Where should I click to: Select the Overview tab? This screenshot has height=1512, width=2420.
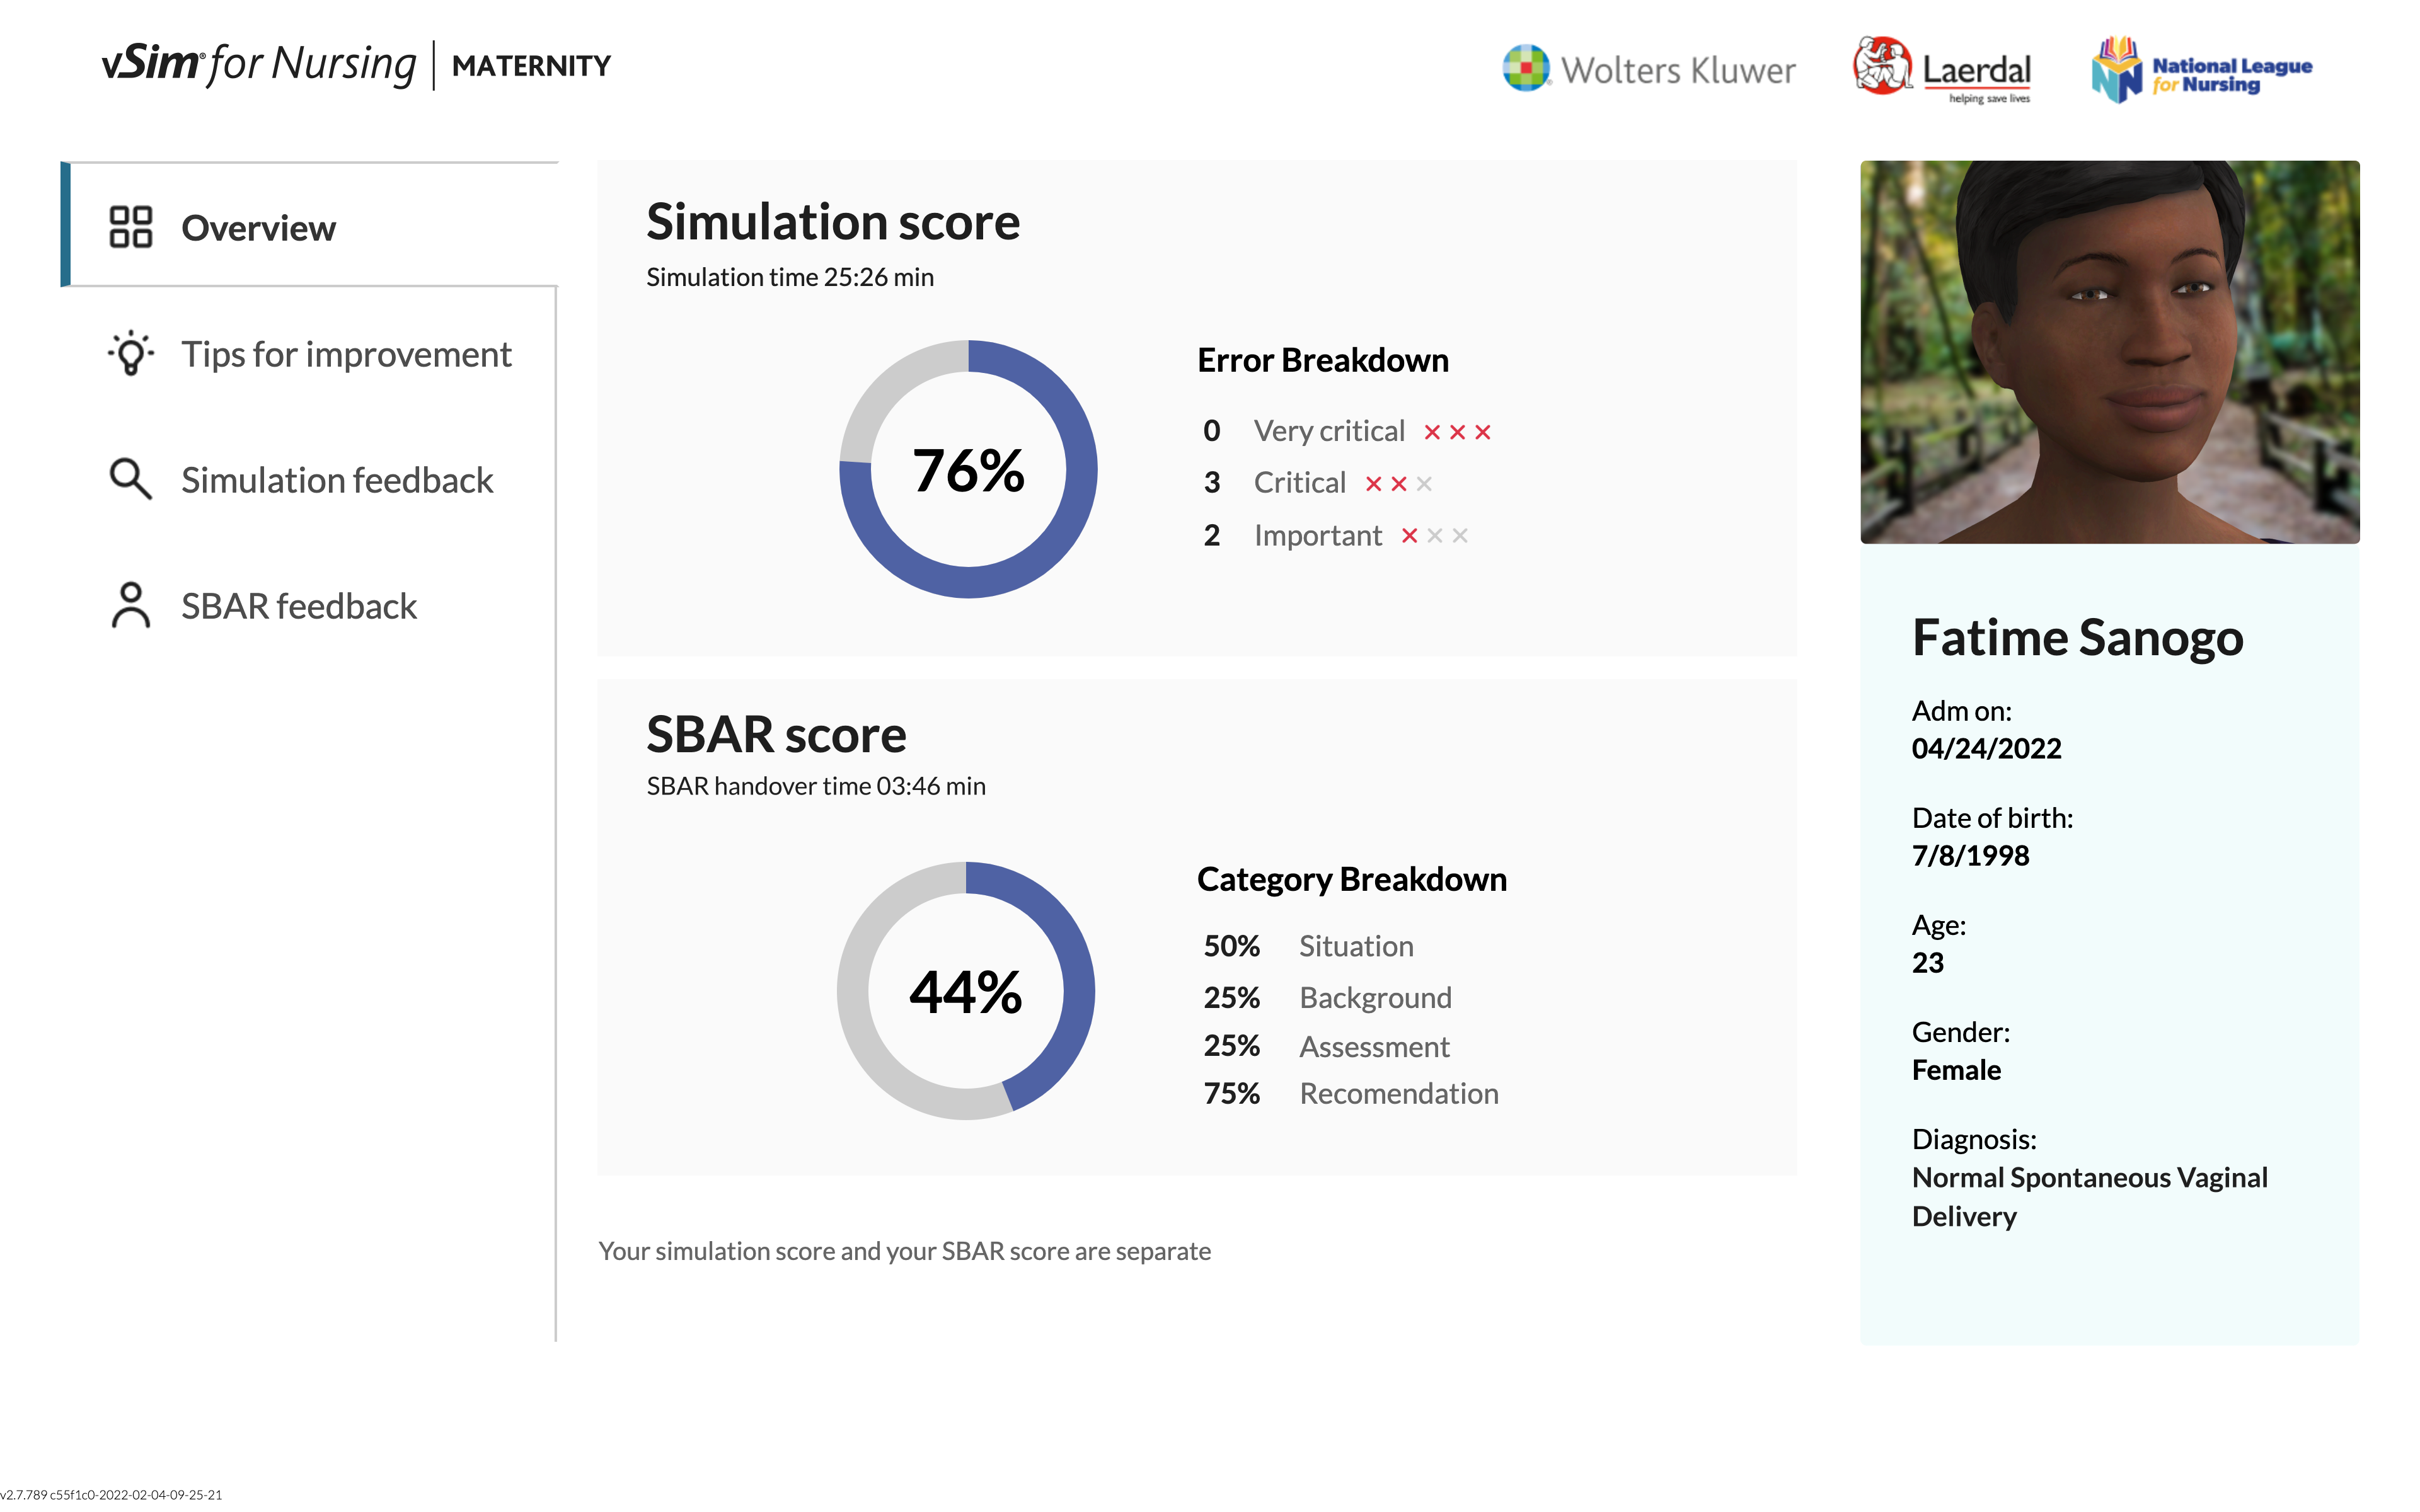point(258,228)
